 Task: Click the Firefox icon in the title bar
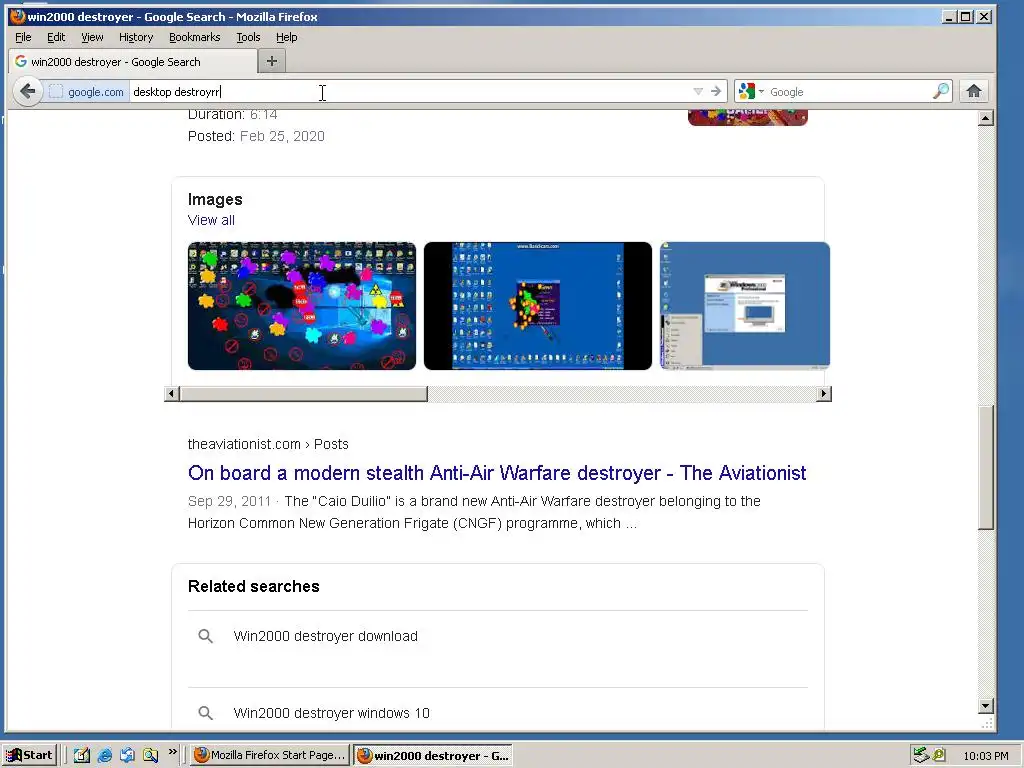[x=17, y=16]
